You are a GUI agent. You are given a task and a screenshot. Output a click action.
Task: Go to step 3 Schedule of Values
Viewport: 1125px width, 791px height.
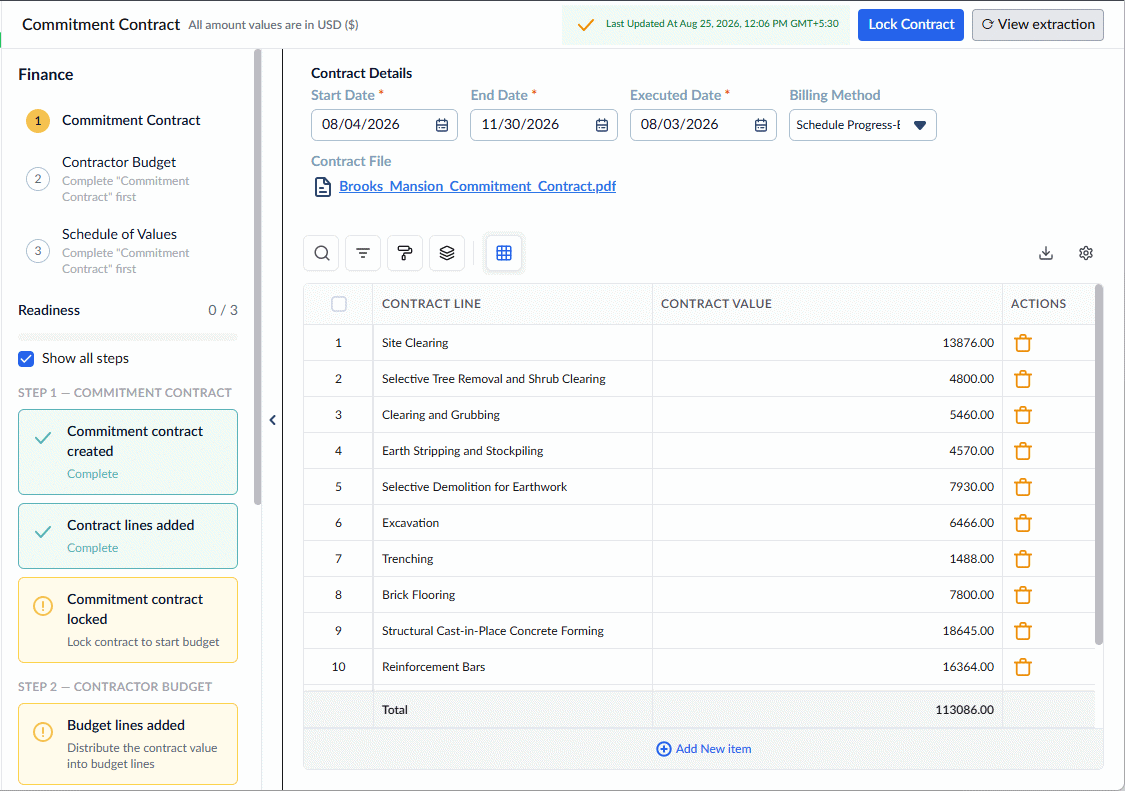click(108, 251)
